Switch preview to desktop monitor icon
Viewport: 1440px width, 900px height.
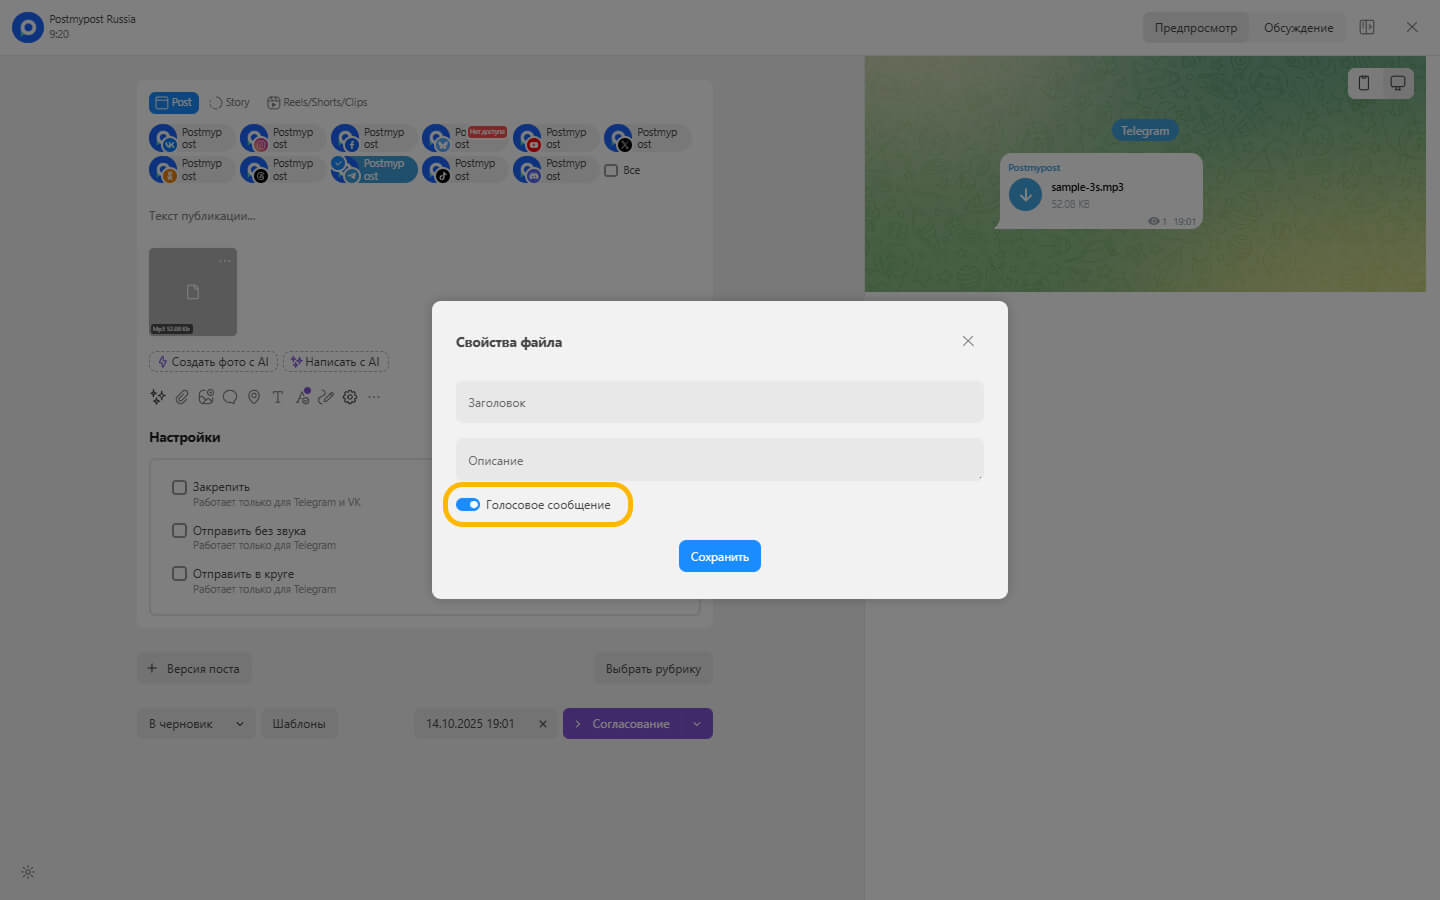[1398, 83]
